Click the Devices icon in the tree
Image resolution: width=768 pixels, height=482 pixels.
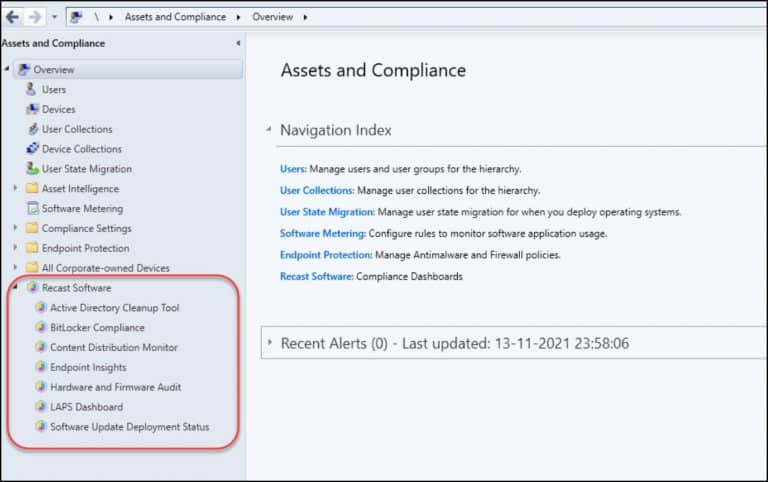point(32,109)
